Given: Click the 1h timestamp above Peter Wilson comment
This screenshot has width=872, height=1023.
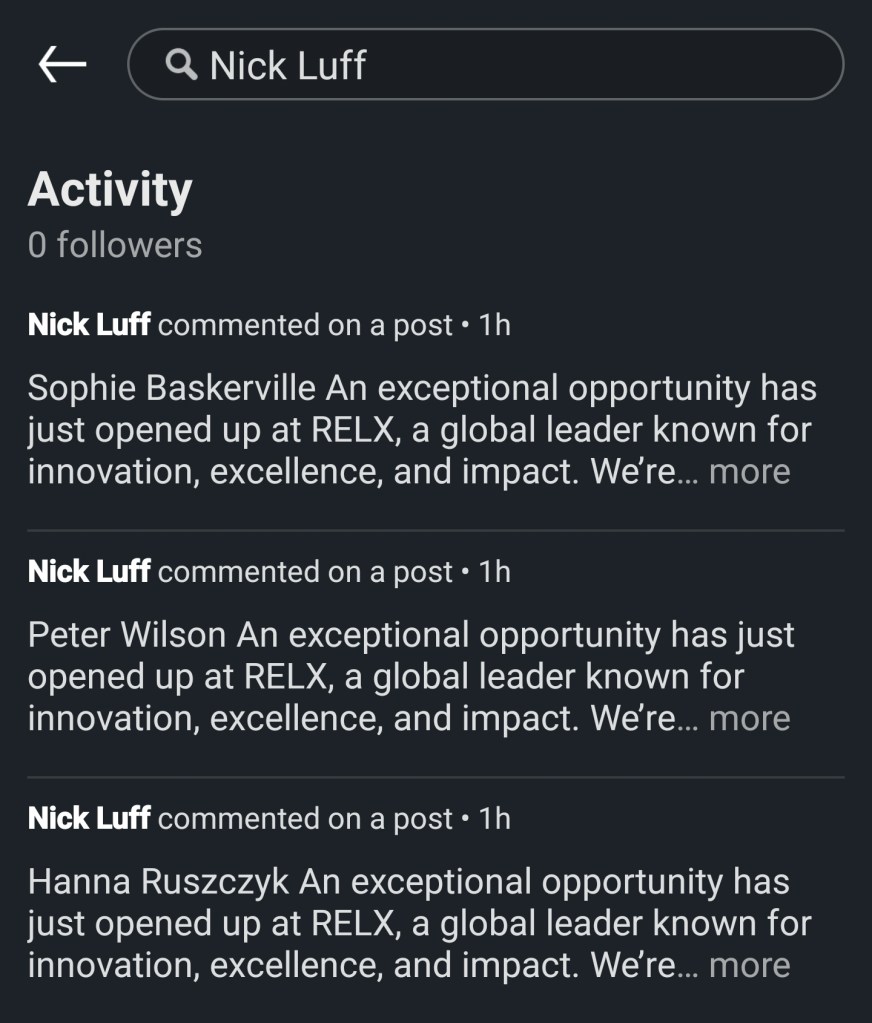Looking at the screenshot, I should tap(495, 572).
